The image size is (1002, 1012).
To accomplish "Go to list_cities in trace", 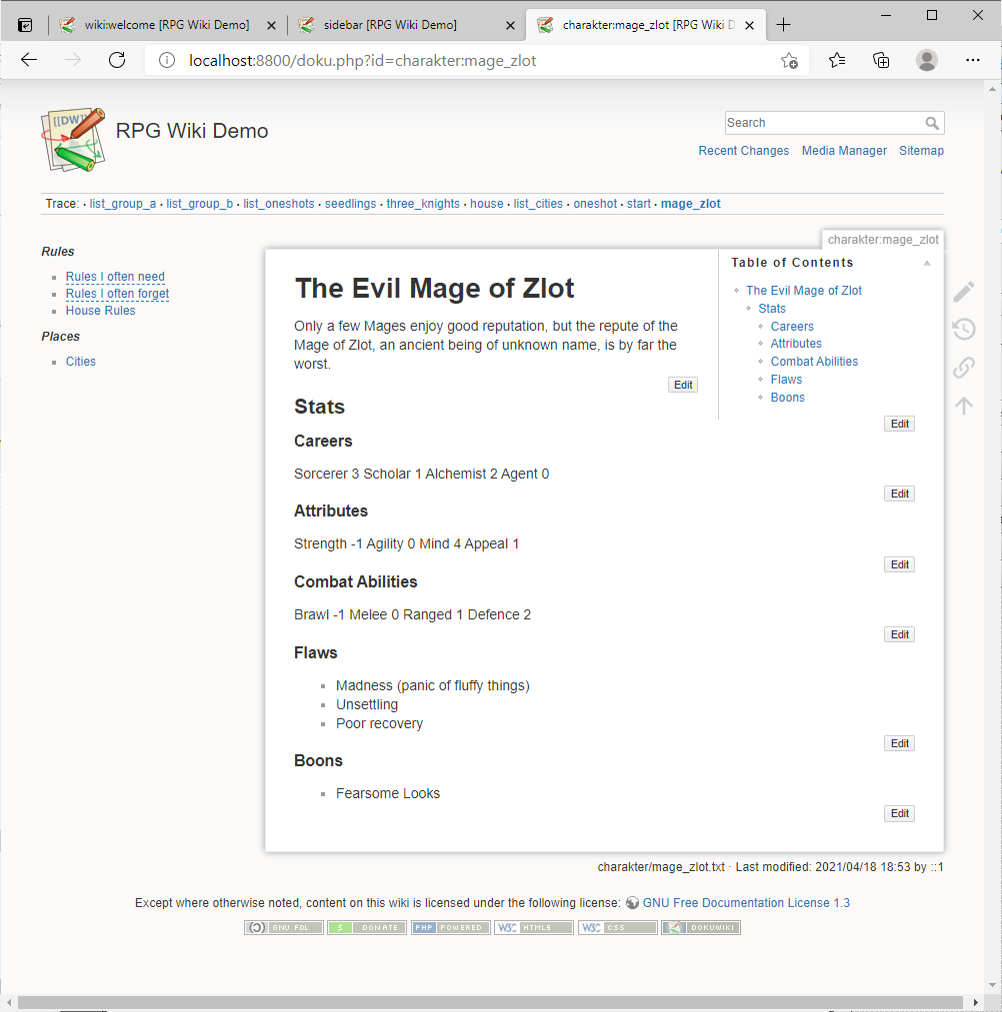I will pyautogui.click(x=538, y=204).
